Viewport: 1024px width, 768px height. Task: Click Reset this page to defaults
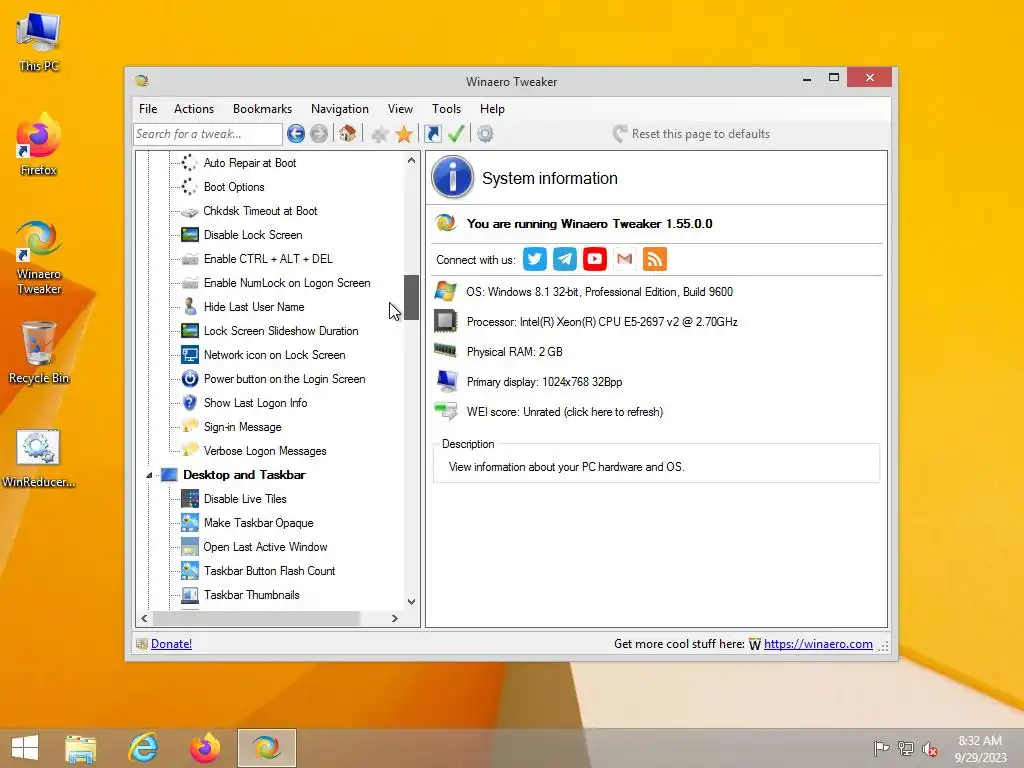click(691, 134)
